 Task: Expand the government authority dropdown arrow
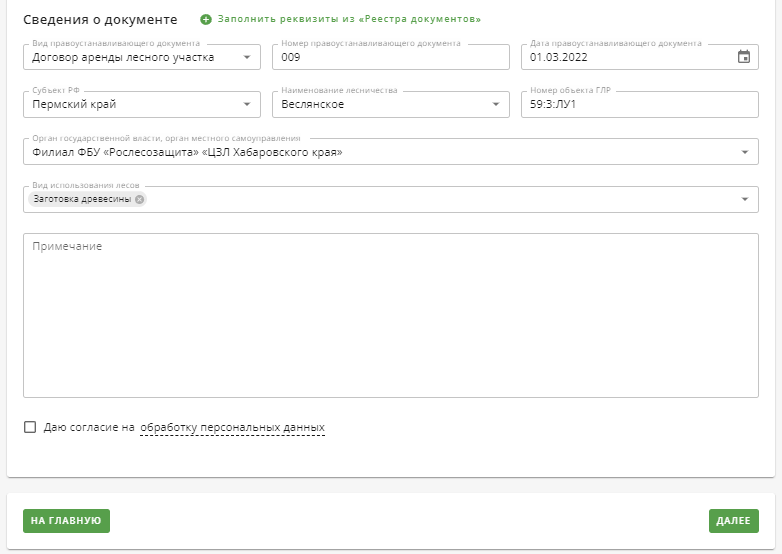click(745, 152)
